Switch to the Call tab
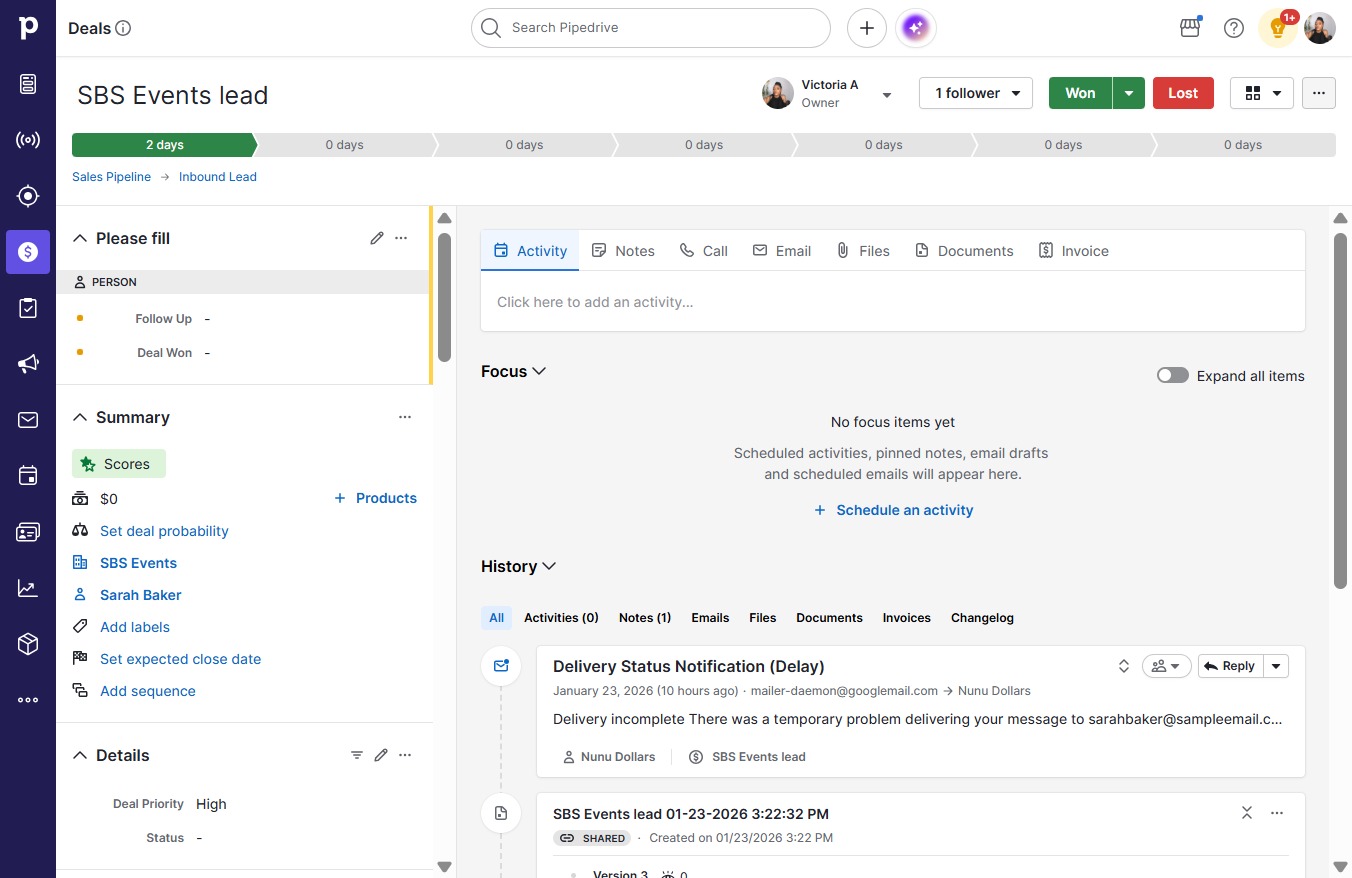The width and height of the screenshot is (1352, 878). click(x=704, y=251)
